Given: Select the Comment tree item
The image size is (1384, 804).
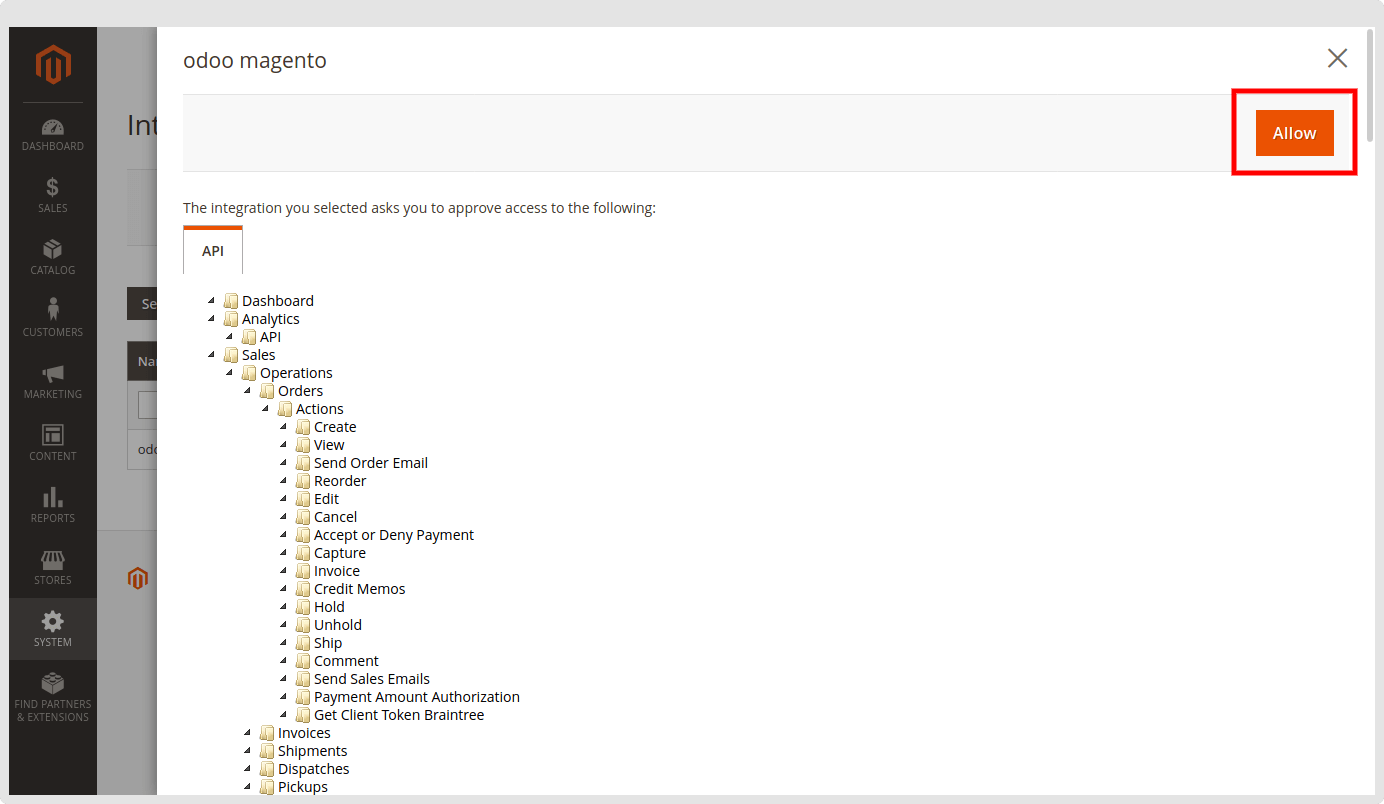Looking at the screenshot, I should pyautogui.click(x=346, y=661).
